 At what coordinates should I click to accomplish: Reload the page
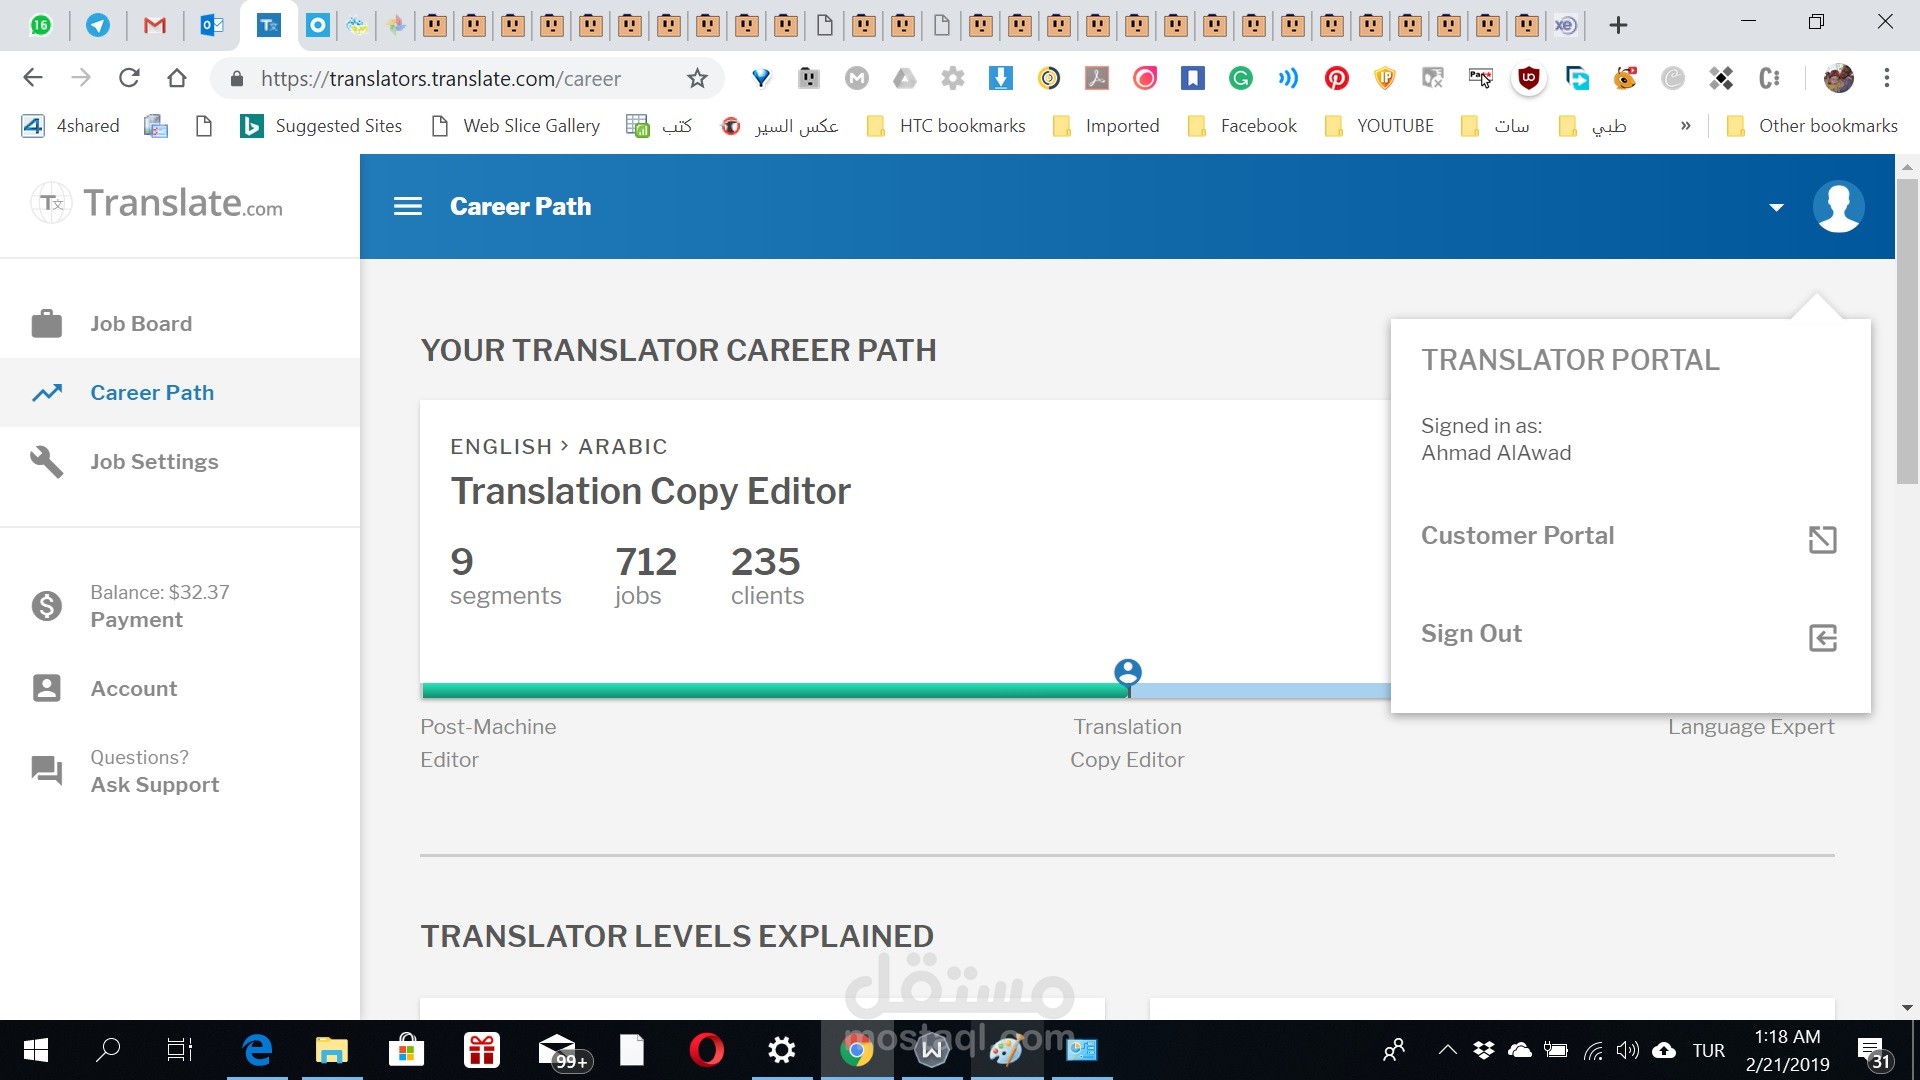(129, 78)
